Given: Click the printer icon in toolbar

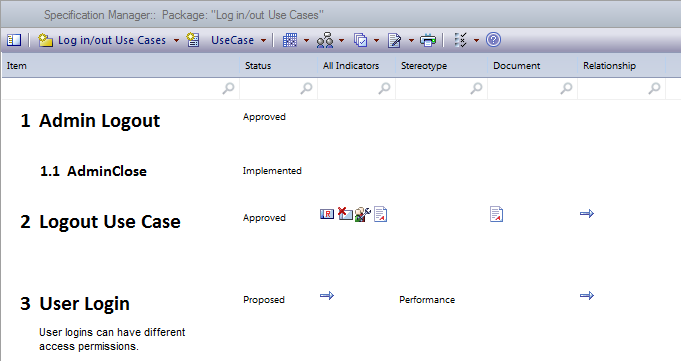Looking at the screenshot, I should 428,40.
